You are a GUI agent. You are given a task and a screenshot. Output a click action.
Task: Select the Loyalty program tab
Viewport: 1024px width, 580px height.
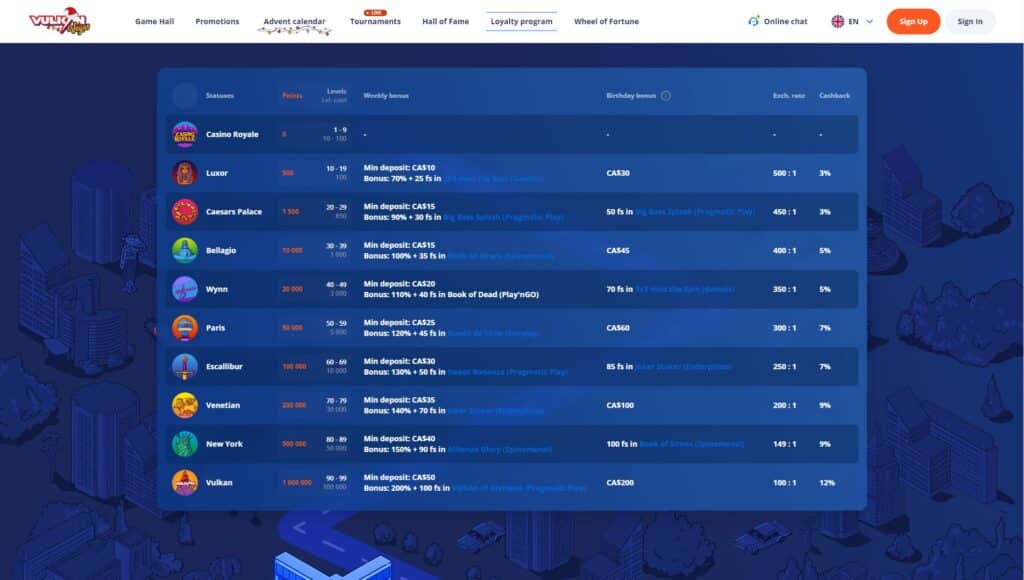pyautogui.click(x=521, y=22)
